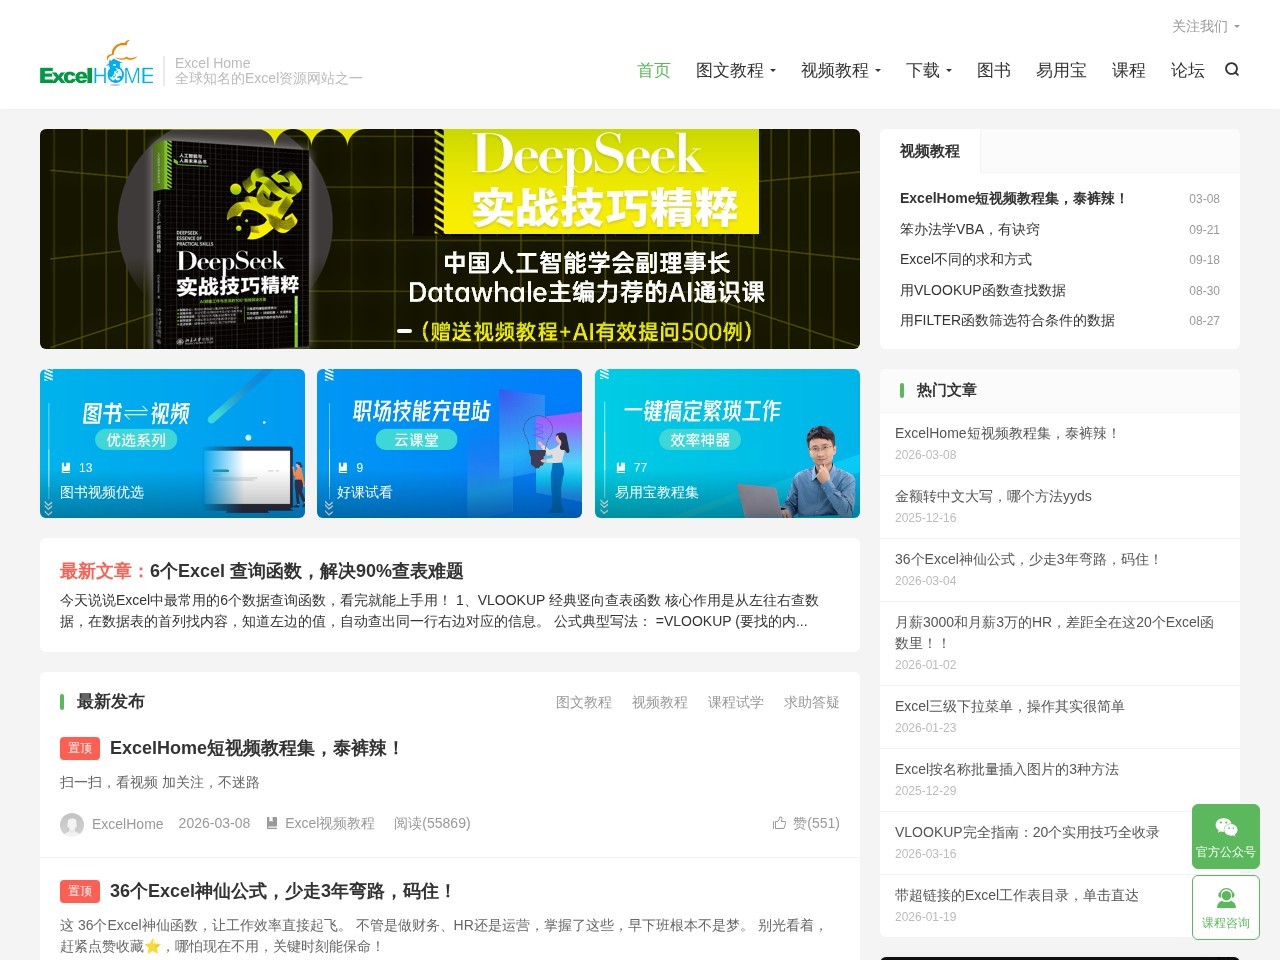Image resolution: width=1280 pixels, height=960 pixels.
Task: Expand the 关注我们 dropdown
Action: click(1205, 26)
